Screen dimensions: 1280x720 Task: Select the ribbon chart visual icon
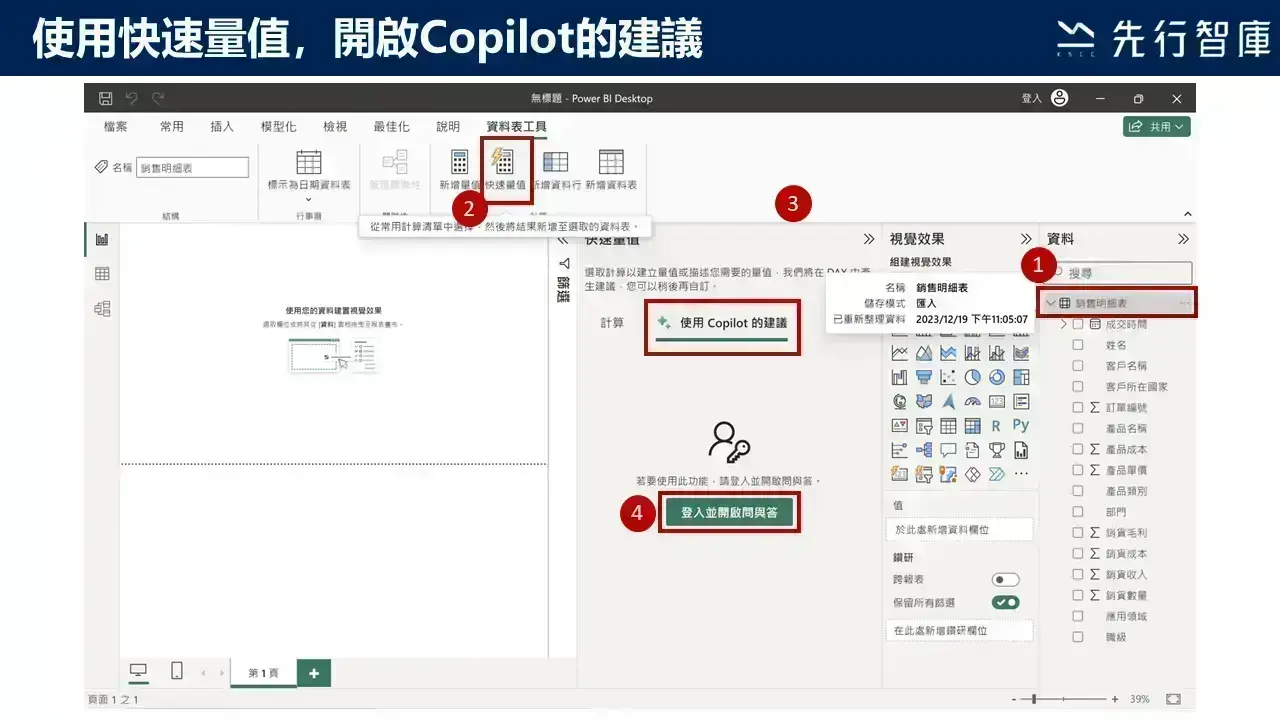coord(1021,353)
